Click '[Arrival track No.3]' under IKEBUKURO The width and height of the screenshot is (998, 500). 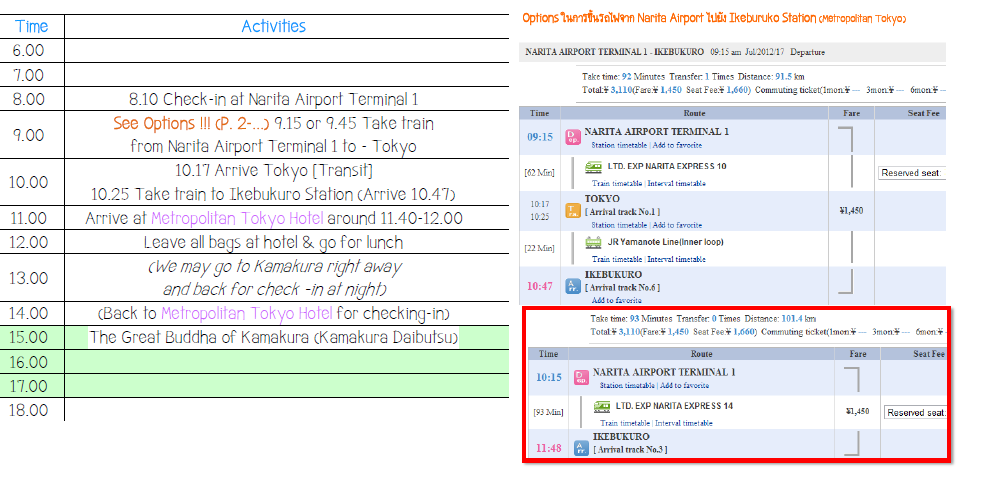[x=630, y=450]
